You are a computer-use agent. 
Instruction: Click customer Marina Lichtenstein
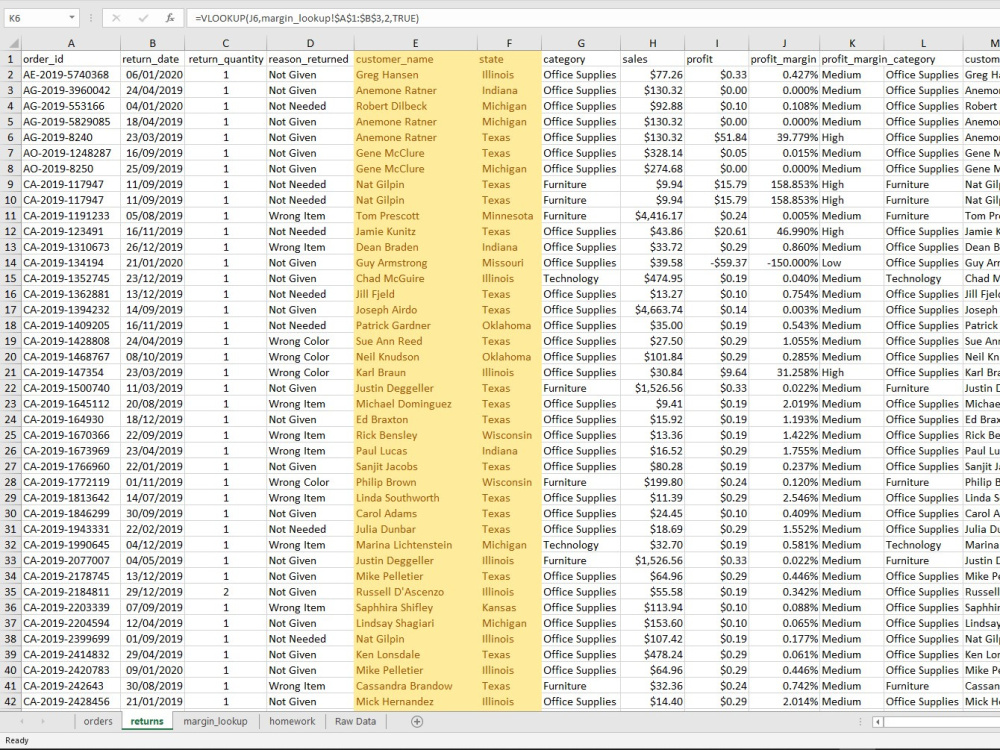(x=415, y=545)
